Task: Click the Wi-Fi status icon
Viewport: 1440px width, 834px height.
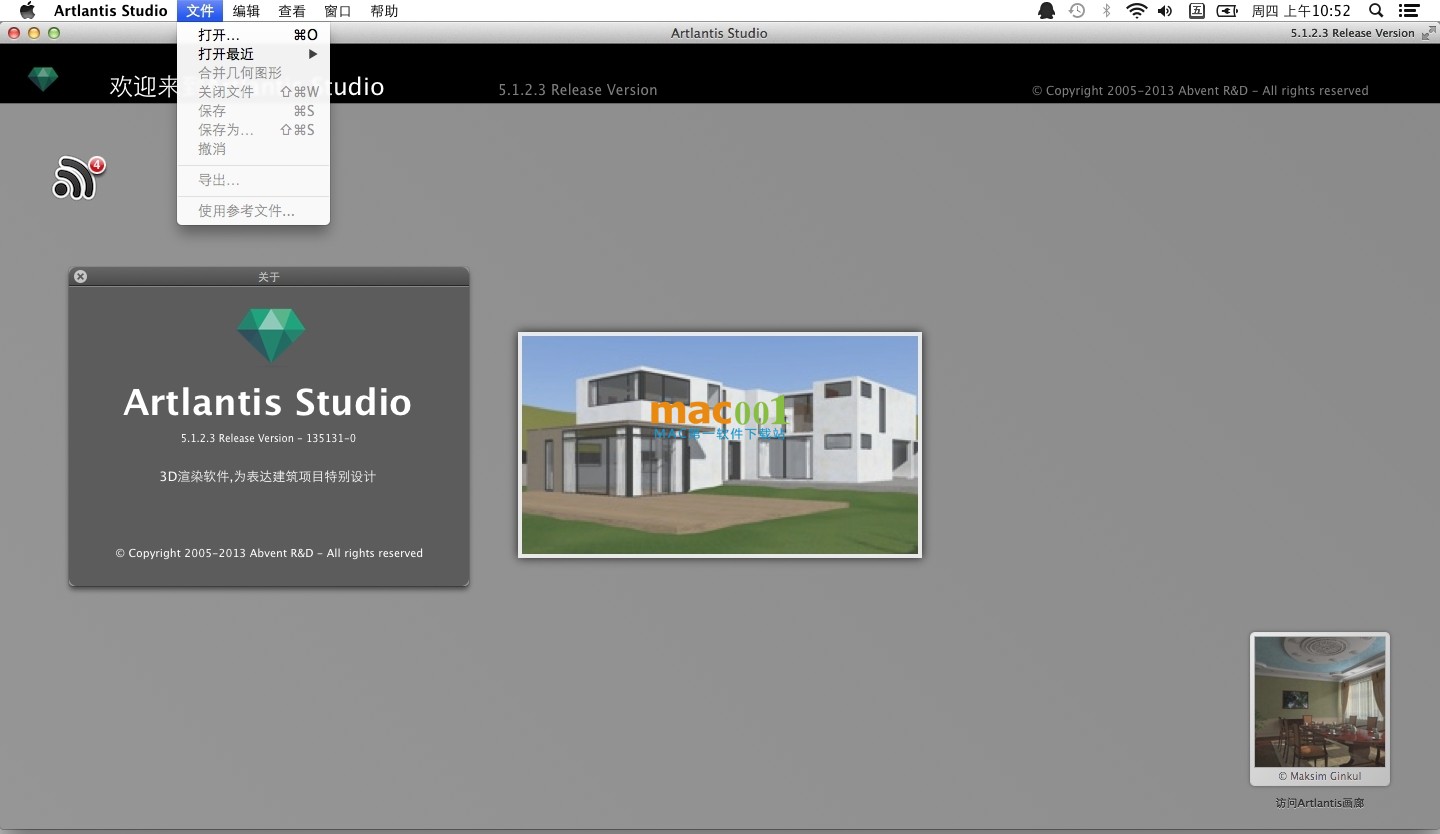Action: pyautogui.click(x=1136, y=11)
